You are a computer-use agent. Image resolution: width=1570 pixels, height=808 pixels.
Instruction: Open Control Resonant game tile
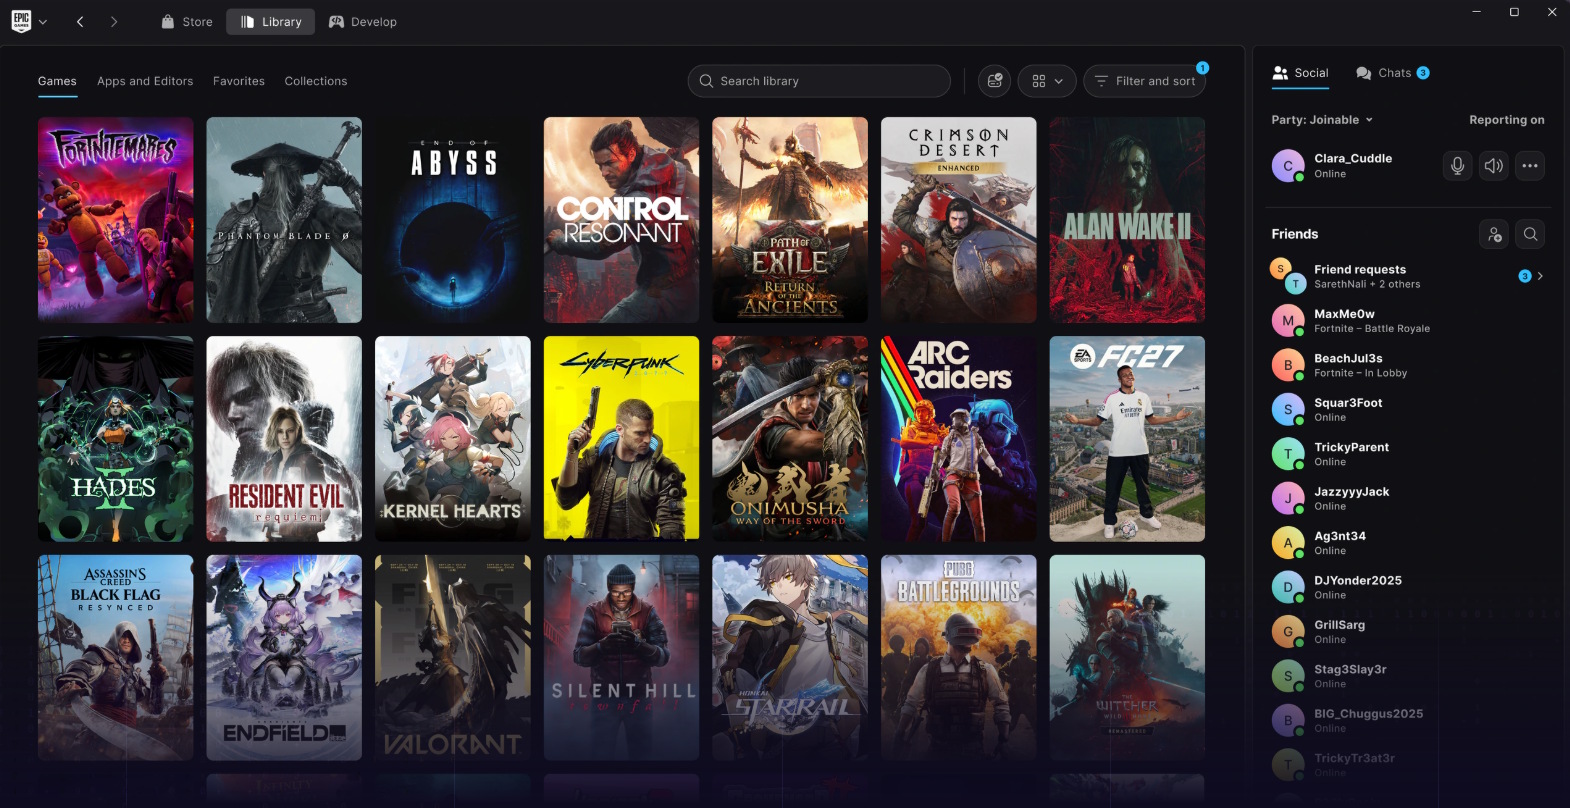(621, 220)
